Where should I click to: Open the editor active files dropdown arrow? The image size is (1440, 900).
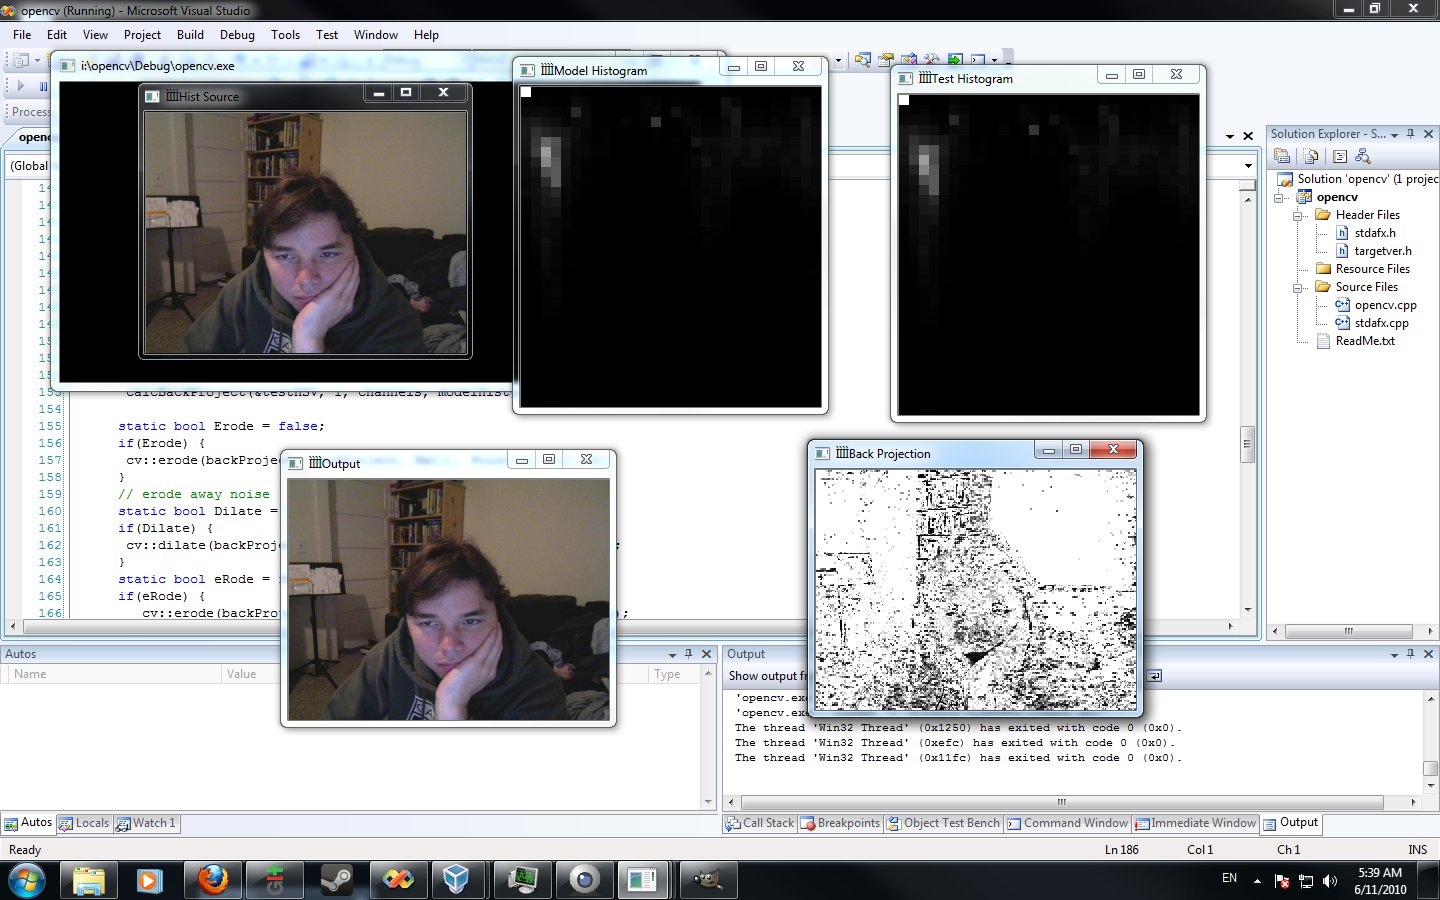point(1230,136)
